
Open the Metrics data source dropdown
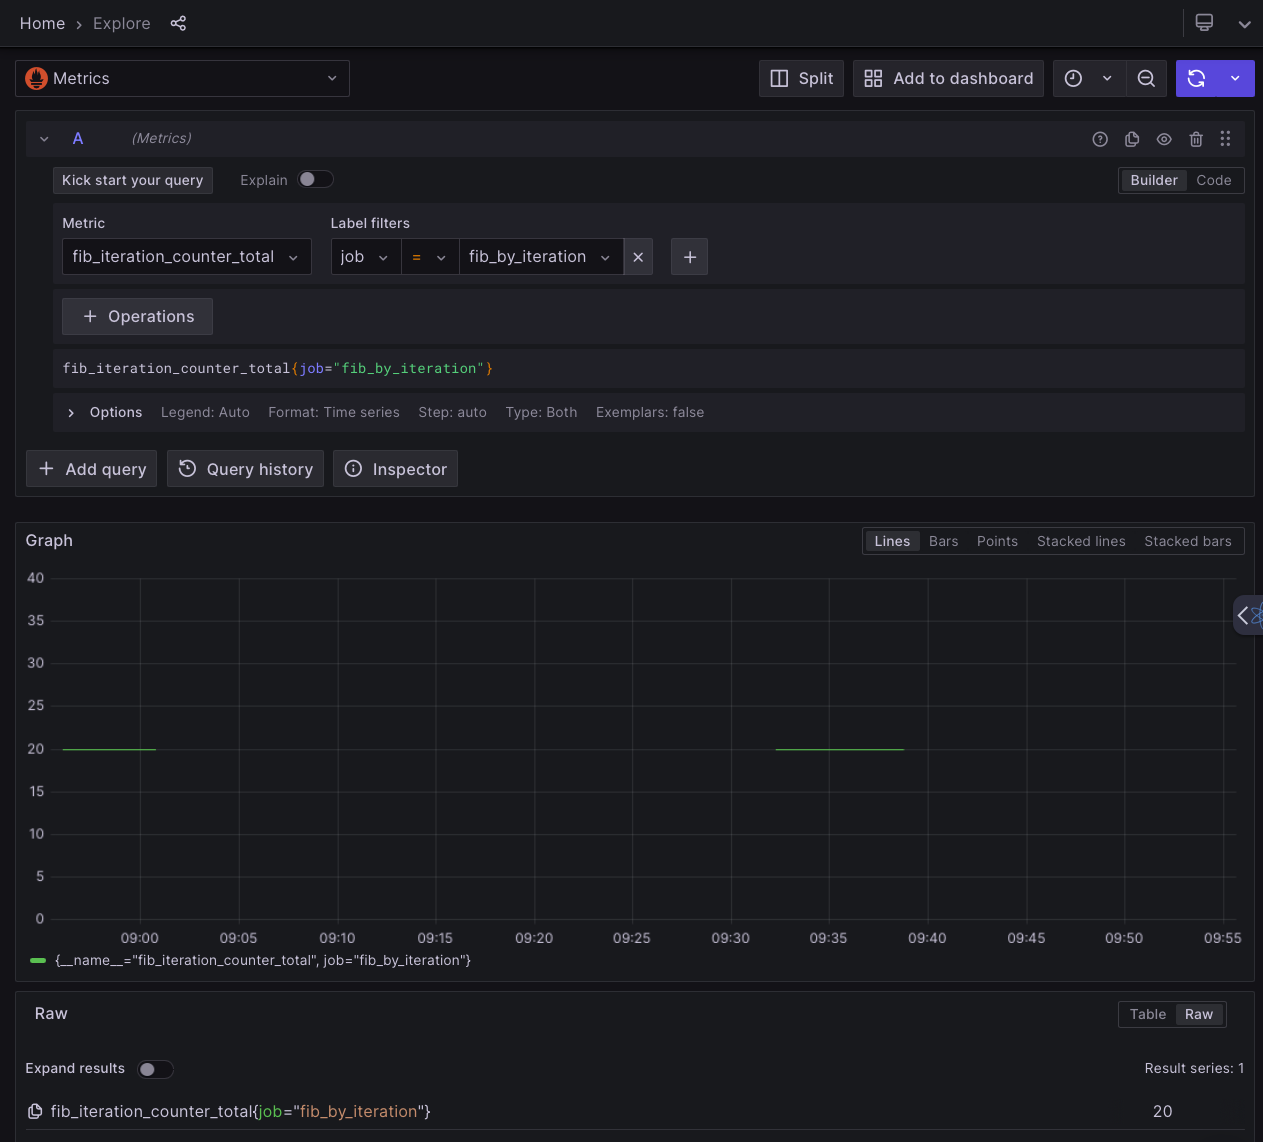pyautogui.click(x=182, y=78)
